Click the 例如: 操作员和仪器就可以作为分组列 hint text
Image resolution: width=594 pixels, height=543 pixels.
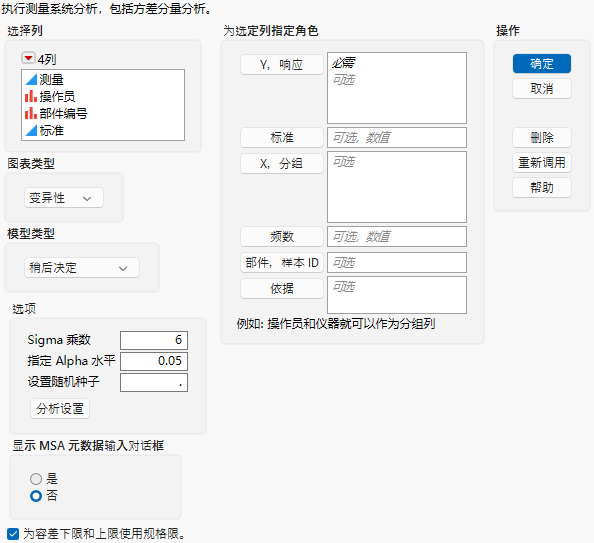point(336,324)
